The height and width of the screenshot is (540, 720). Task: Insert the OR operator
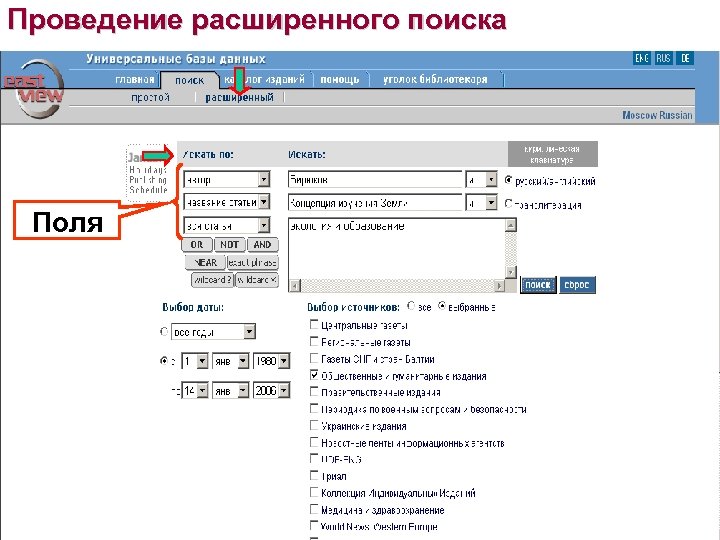(197, 245)
